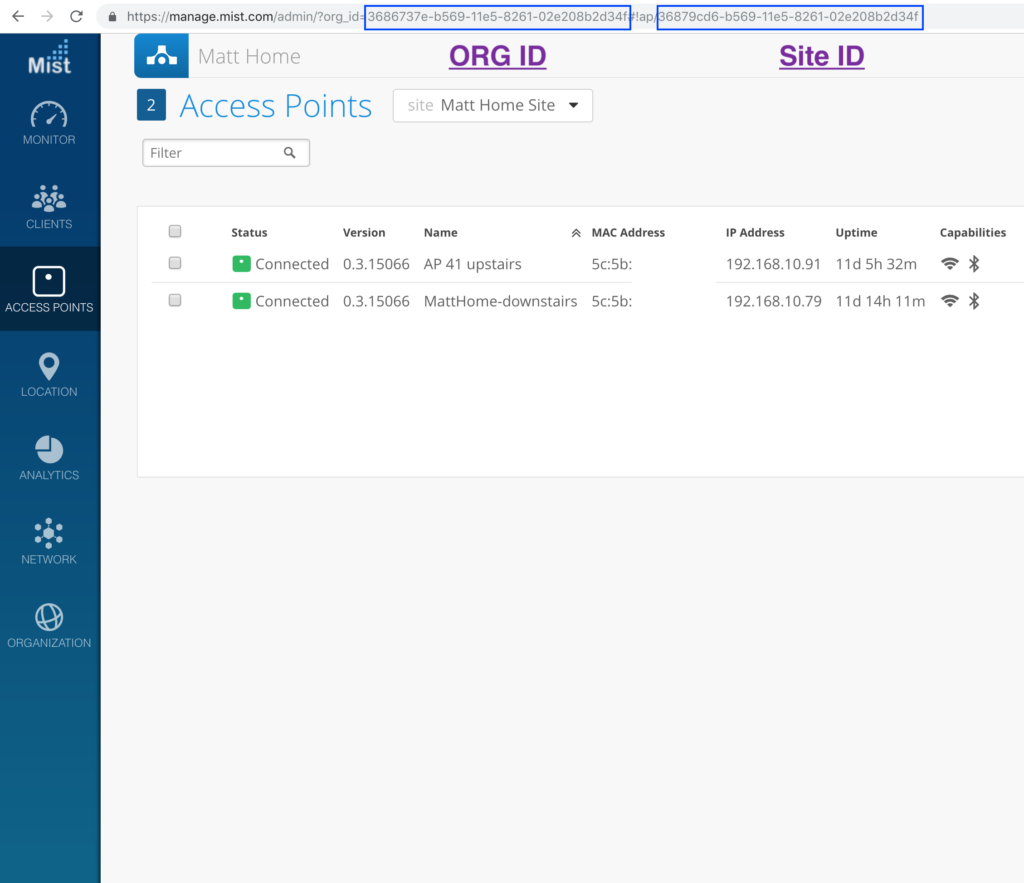The image size is (1024, 883).
Task: Click the sort chevron on the Name column
Action: [x=577, y=231]
